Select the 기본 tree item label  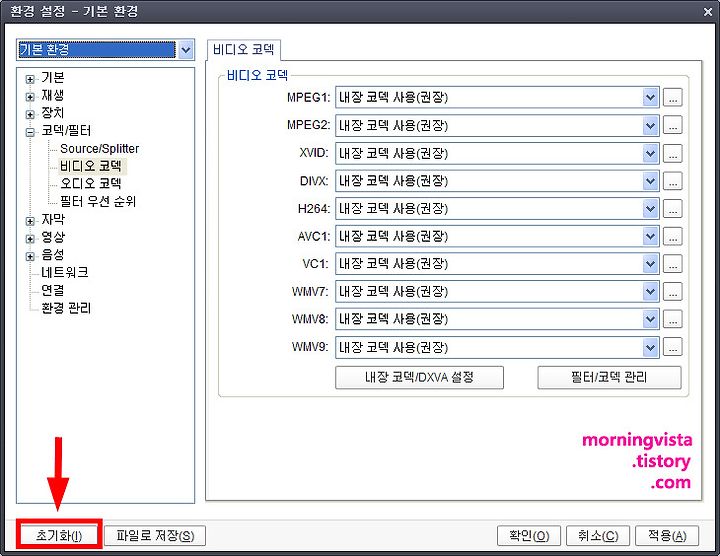(53, 78)
